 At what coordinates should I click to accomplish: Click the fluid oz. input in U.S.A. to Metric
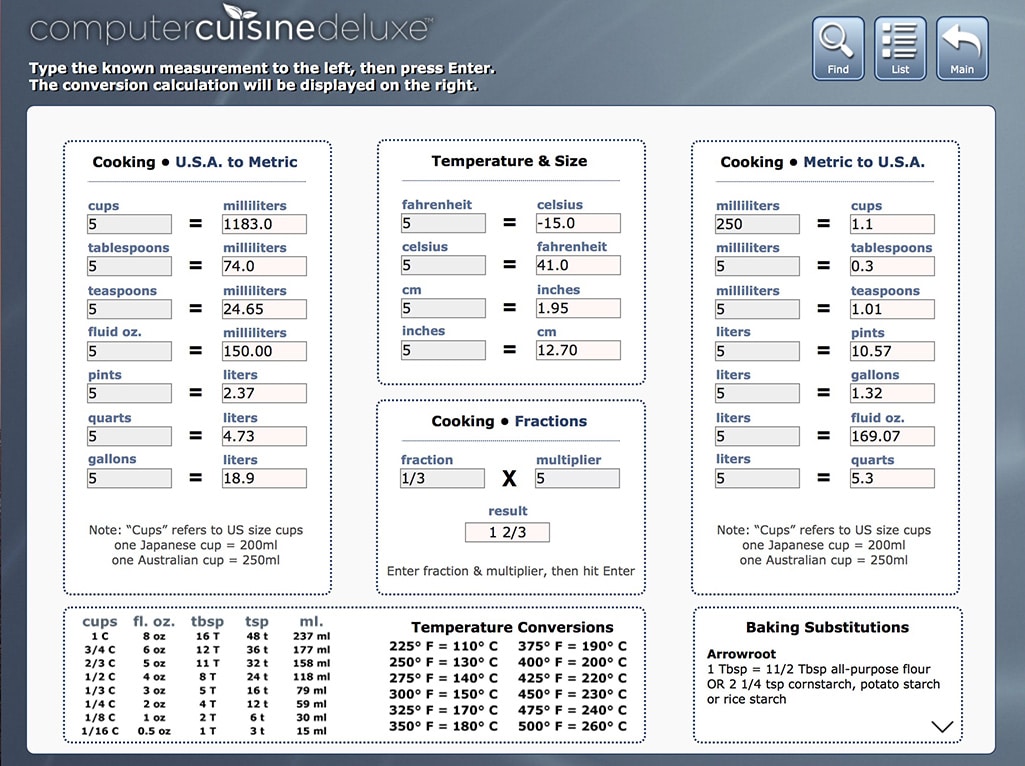pyautogui.click(x=129, y=351)
